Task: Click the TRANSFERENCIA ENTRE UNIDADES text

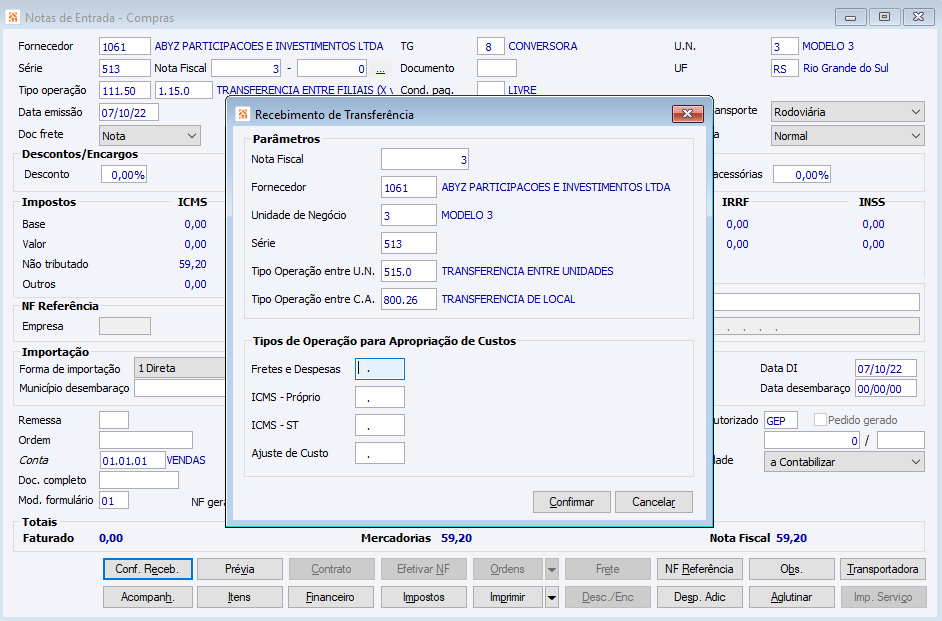Action: (x=527, y=271)
